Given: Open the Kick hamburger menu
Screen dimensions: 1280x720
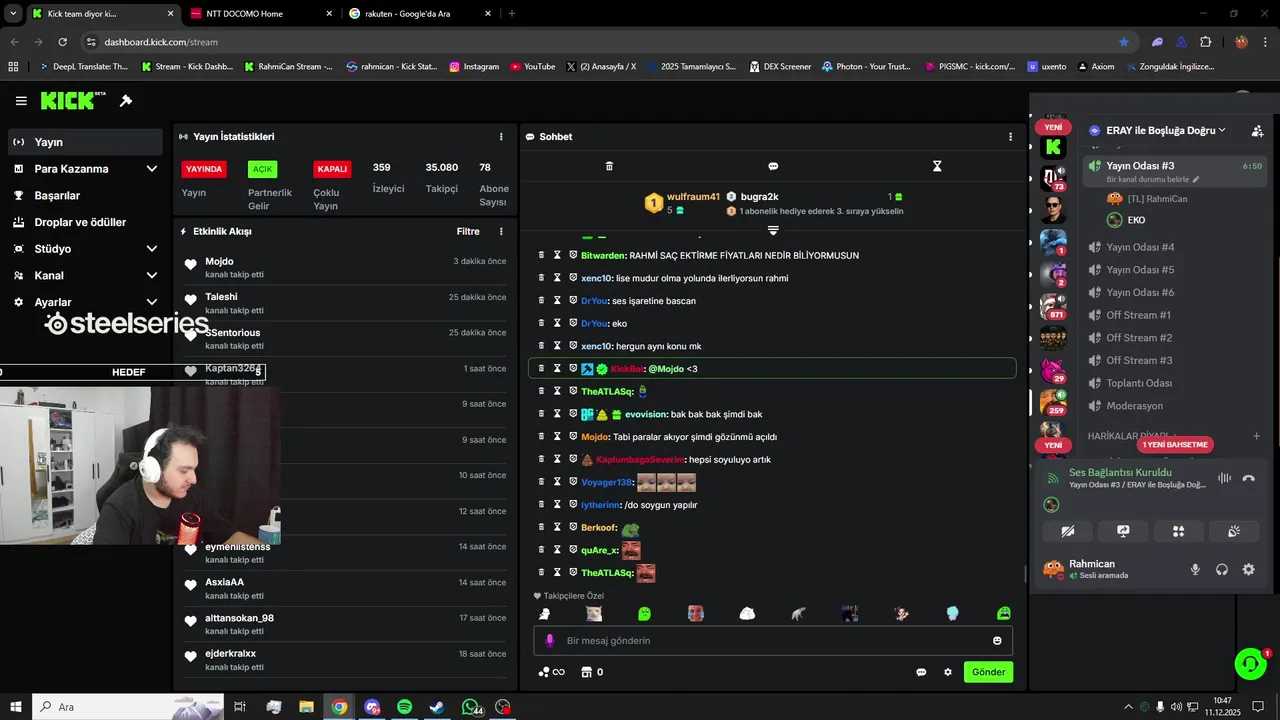Looking at the screenshot, I should pyautogui.click(x=21, y=101).
